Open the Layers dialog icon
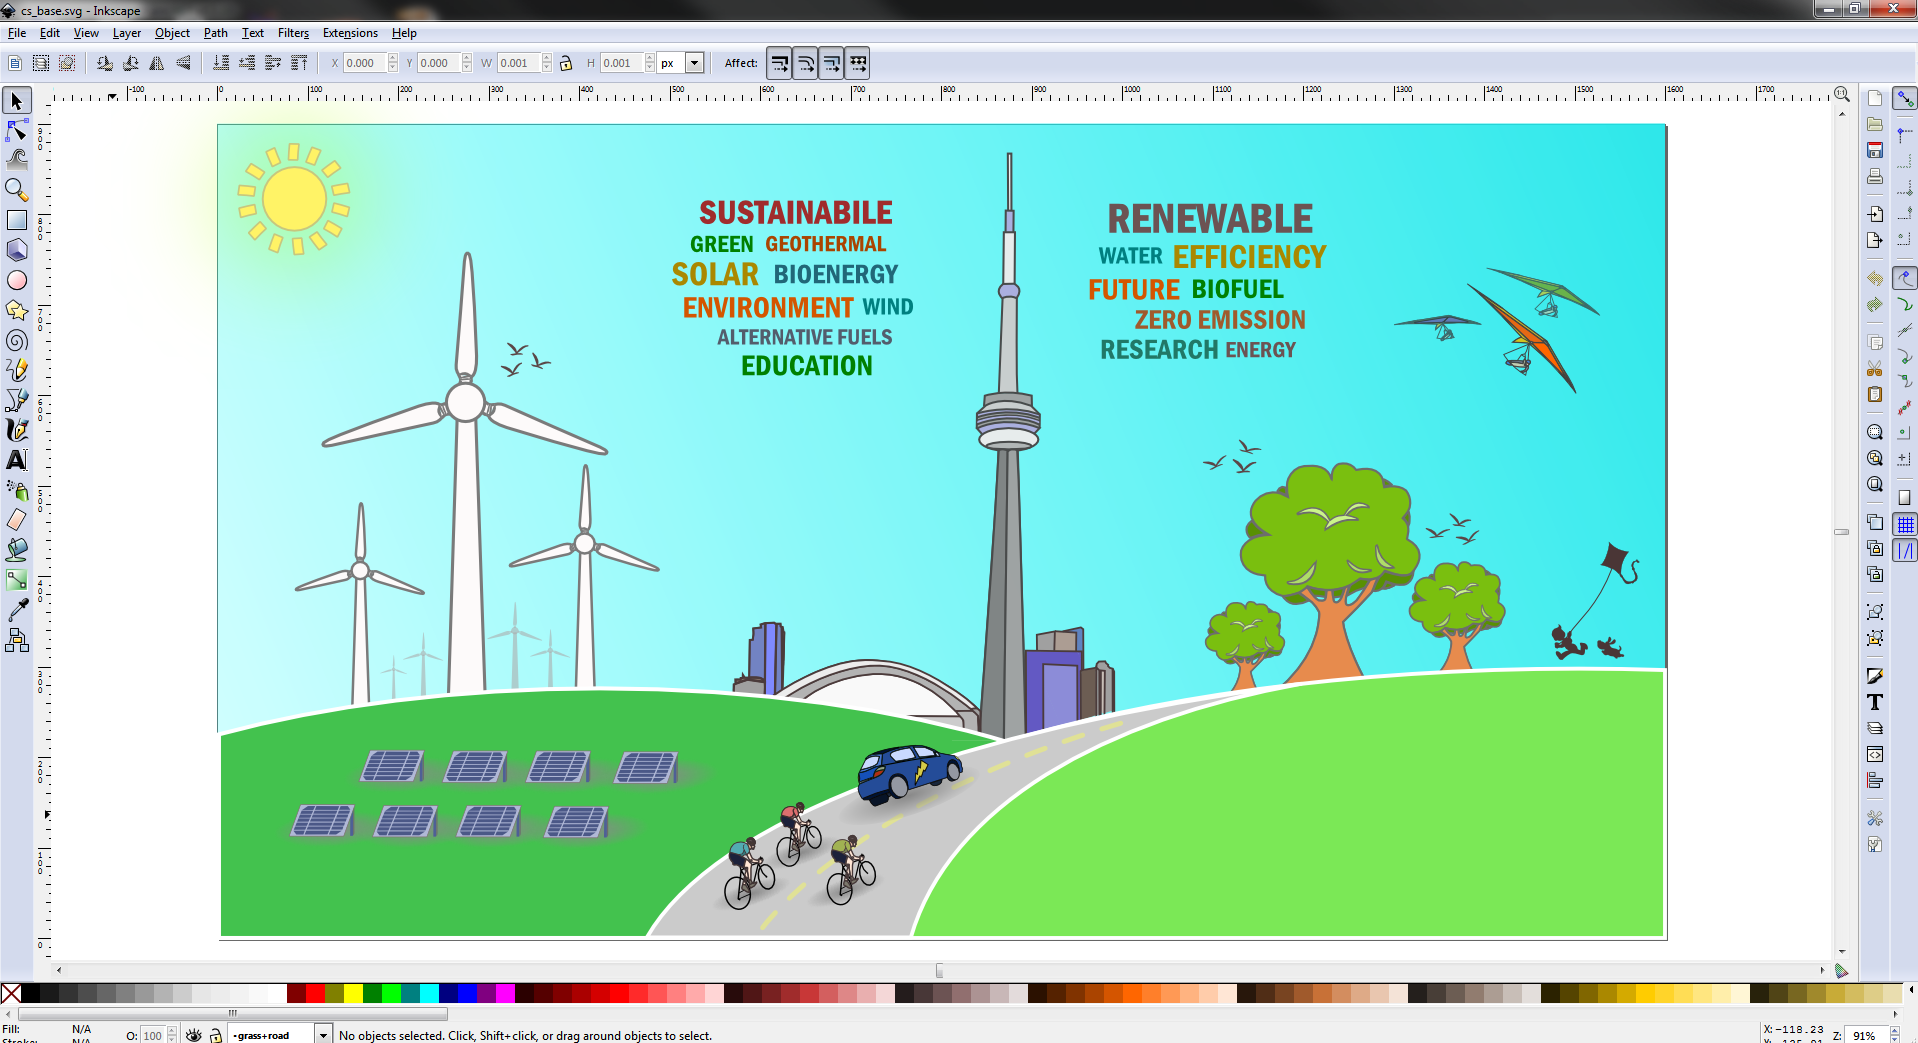Image resolution: width=1918 pixels, height=1043 pixels. [x=1875, y=728]
